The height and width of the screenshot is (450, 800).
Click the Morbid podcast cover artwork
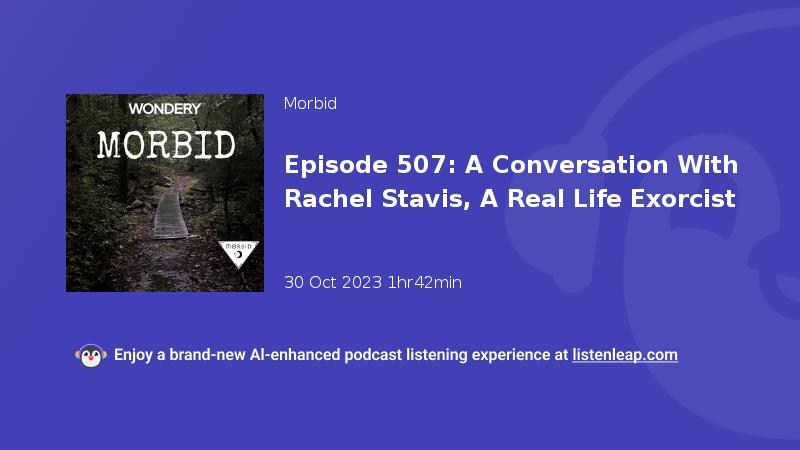coord(165,193)
